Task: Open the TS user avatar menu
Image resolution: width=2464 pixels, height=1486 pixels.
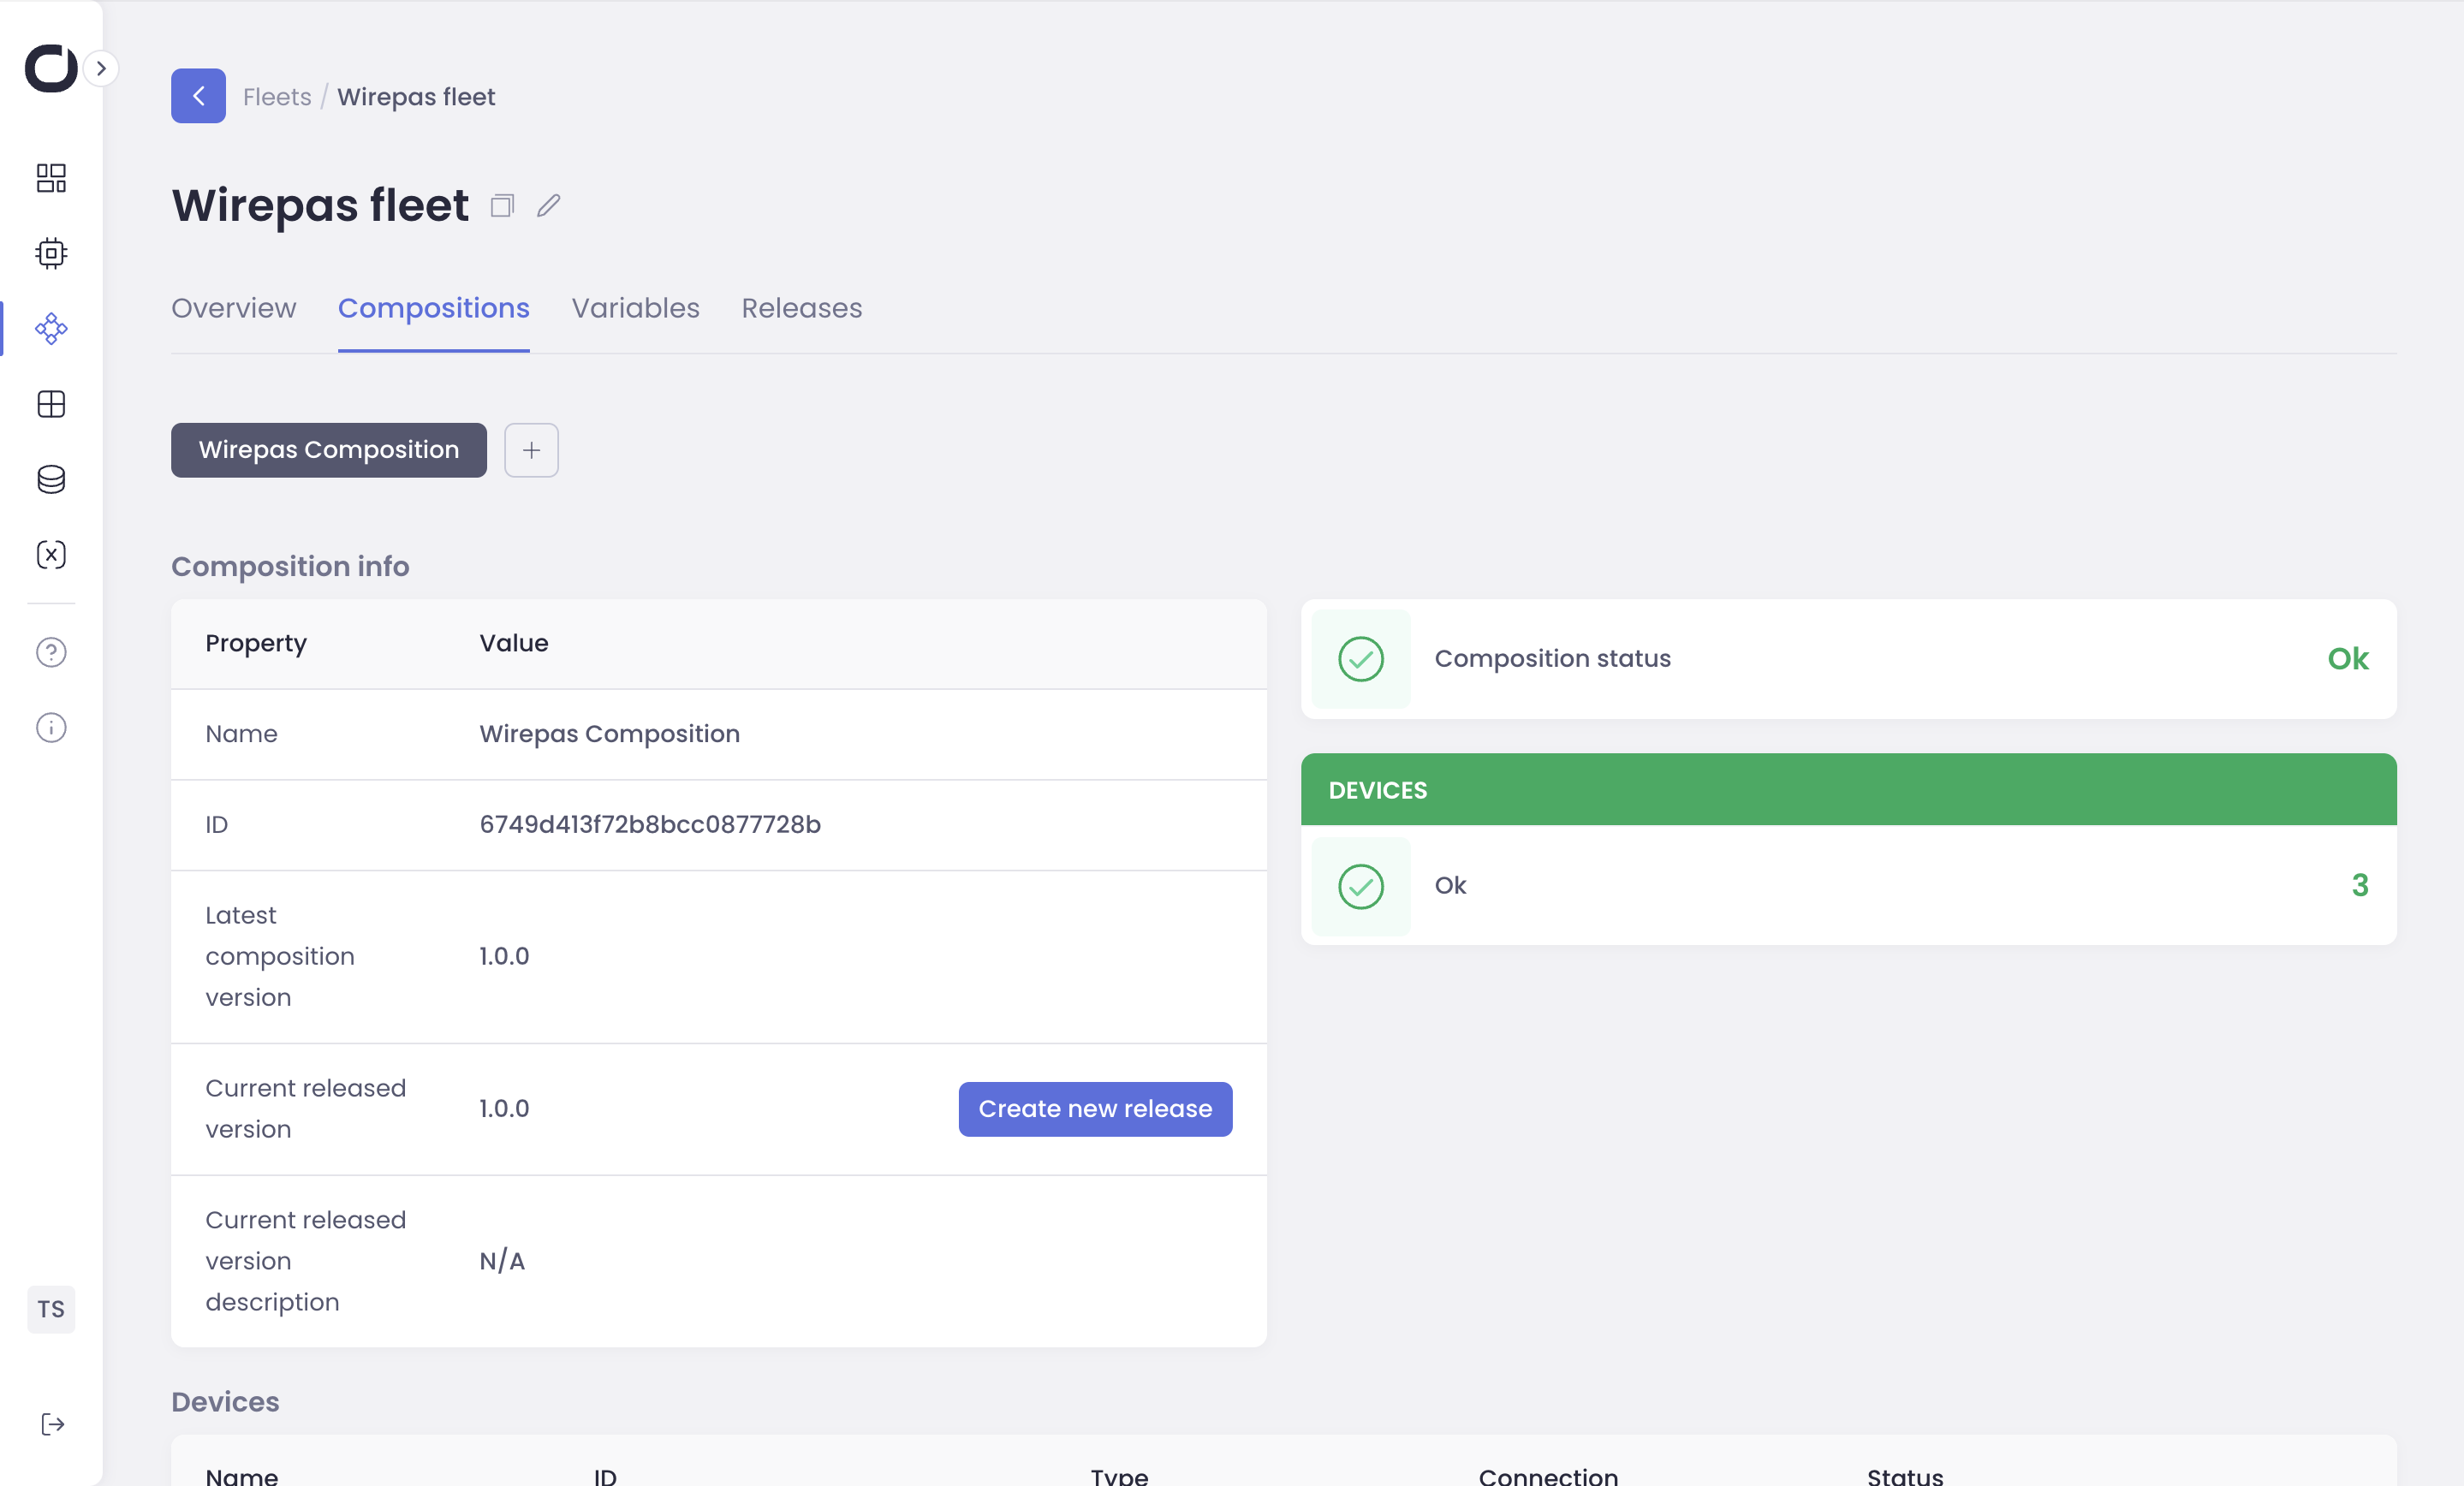Action: pos(51,1309)
